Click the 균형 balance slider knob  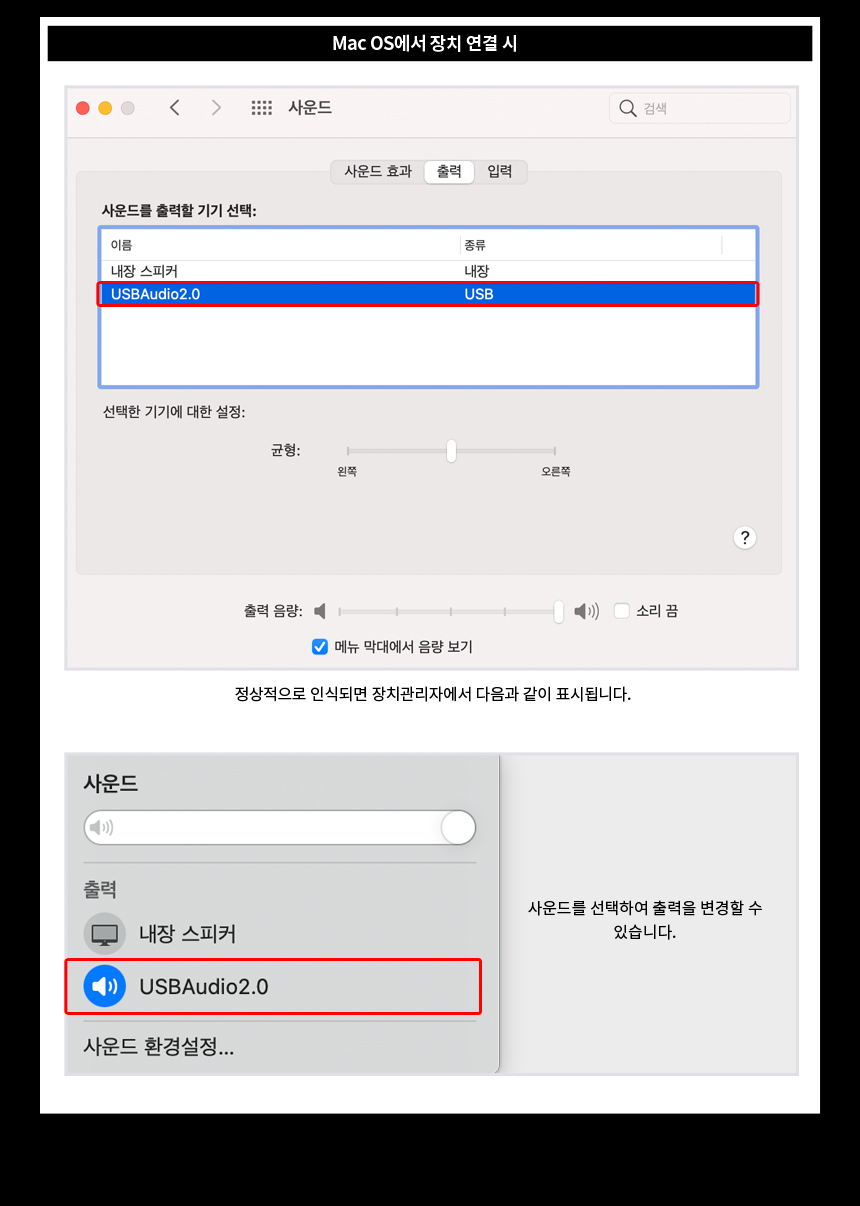(x=452, y=451)
